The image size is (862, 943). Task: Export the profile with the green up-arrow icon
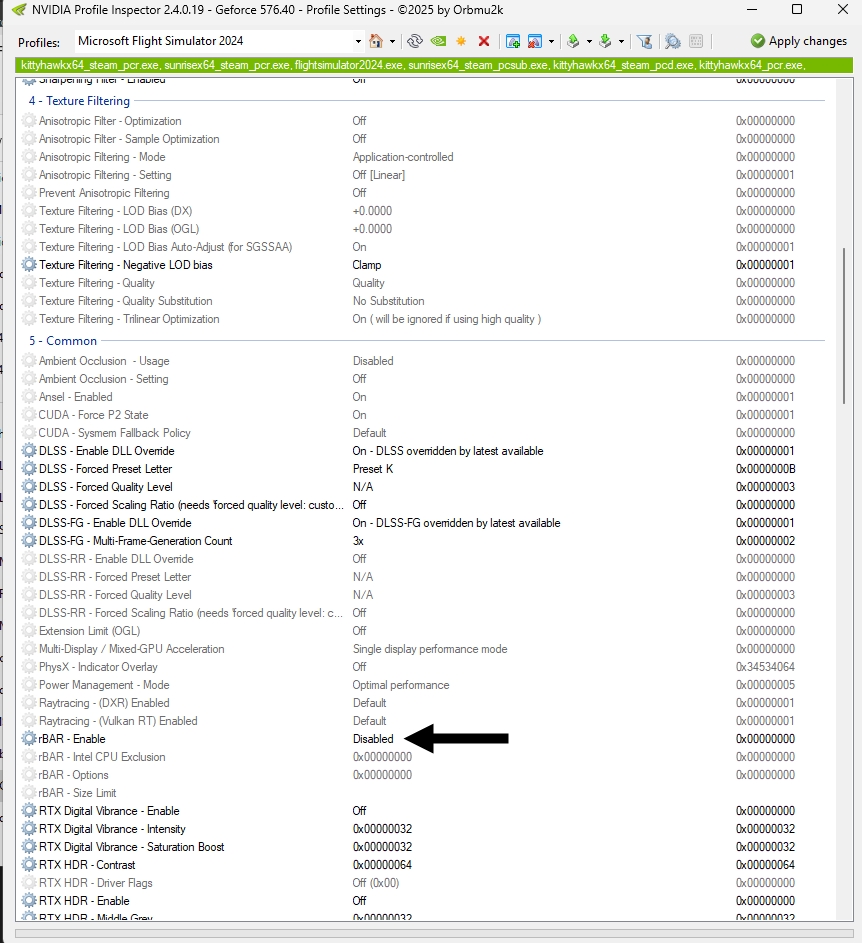click(573, 41)
